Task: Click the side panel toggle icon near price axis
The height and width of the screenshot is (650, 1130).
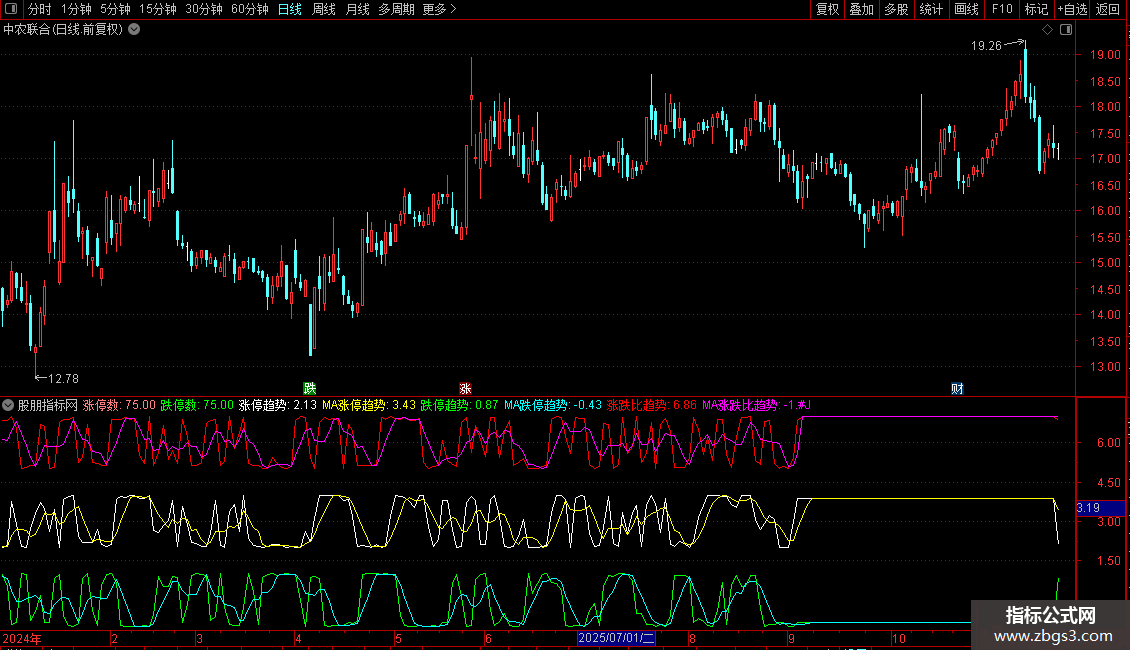Action: [1066, 30]
